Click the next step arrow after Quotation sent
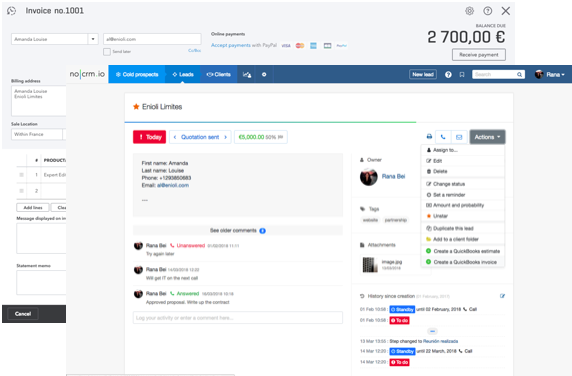Image resolution: width=572 pixels, height=376 pixels. (x=225, y=137)
